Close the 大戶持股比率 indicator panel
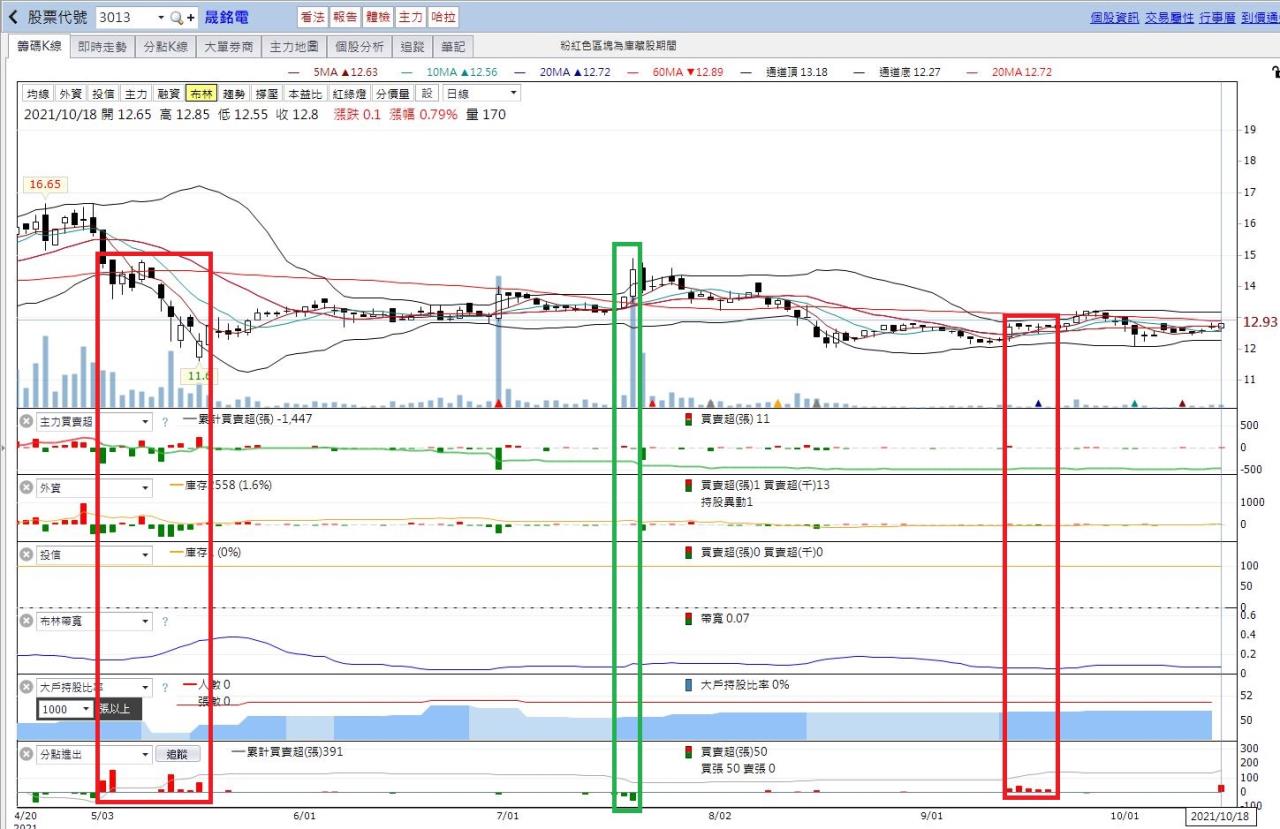This screenshot has width=1280, height=829. [x=27, y=688]
